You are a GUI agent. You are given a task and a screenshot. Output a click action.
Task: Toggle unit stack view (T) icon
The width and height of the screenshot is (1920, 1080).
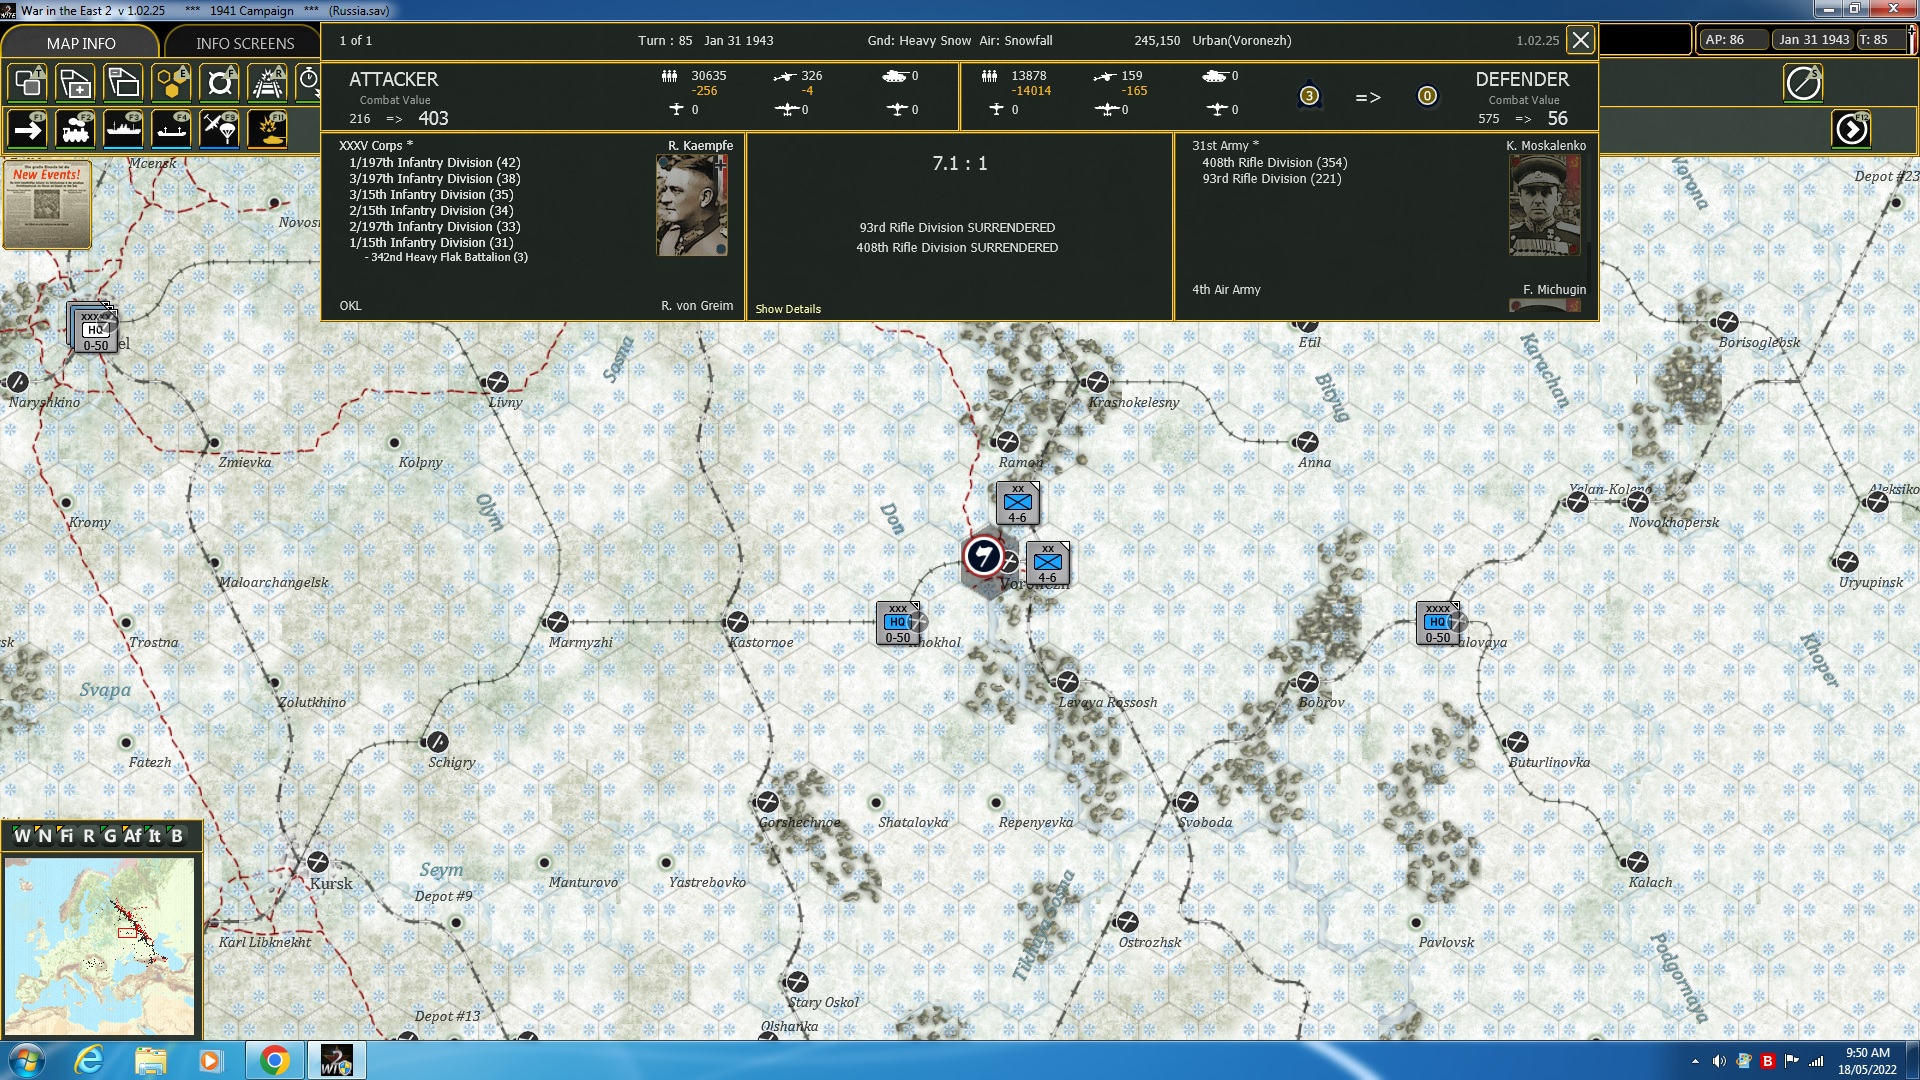click(x=28, y=83)
